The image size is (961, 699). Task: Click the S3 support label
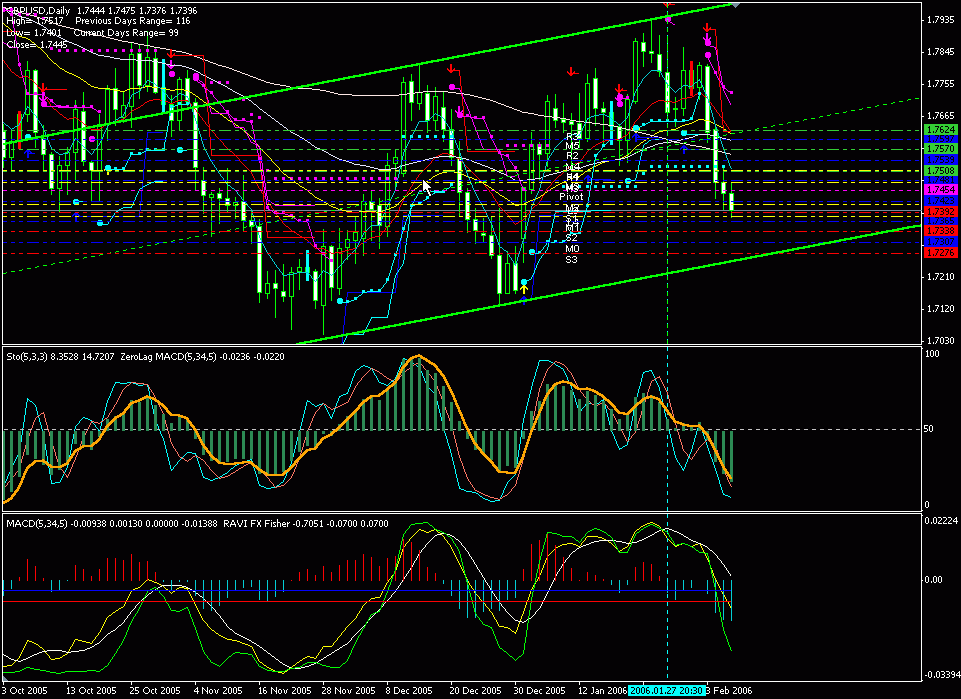click(x=572, y=260)
